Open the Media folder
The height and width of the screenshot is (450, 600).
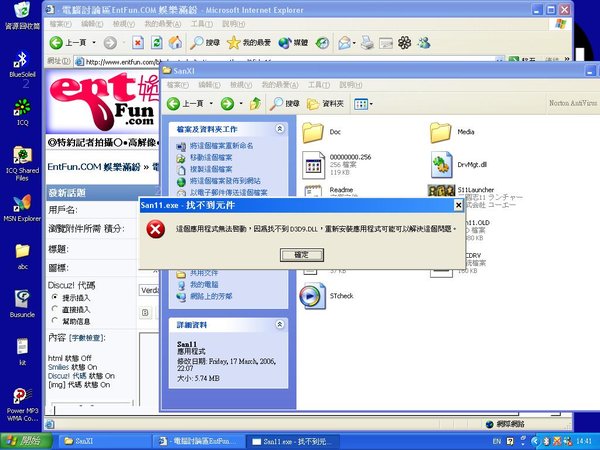[x=452, y=132]
